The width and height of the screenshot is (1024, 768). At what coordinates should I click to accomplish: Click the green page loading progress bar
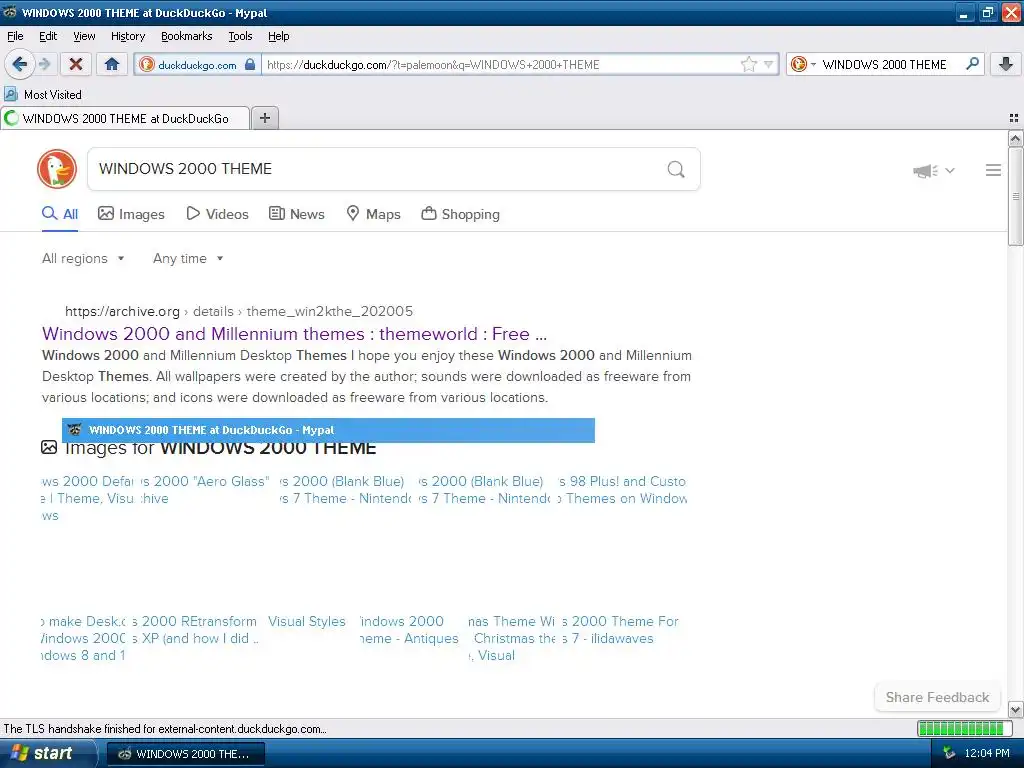coord(963,728)
